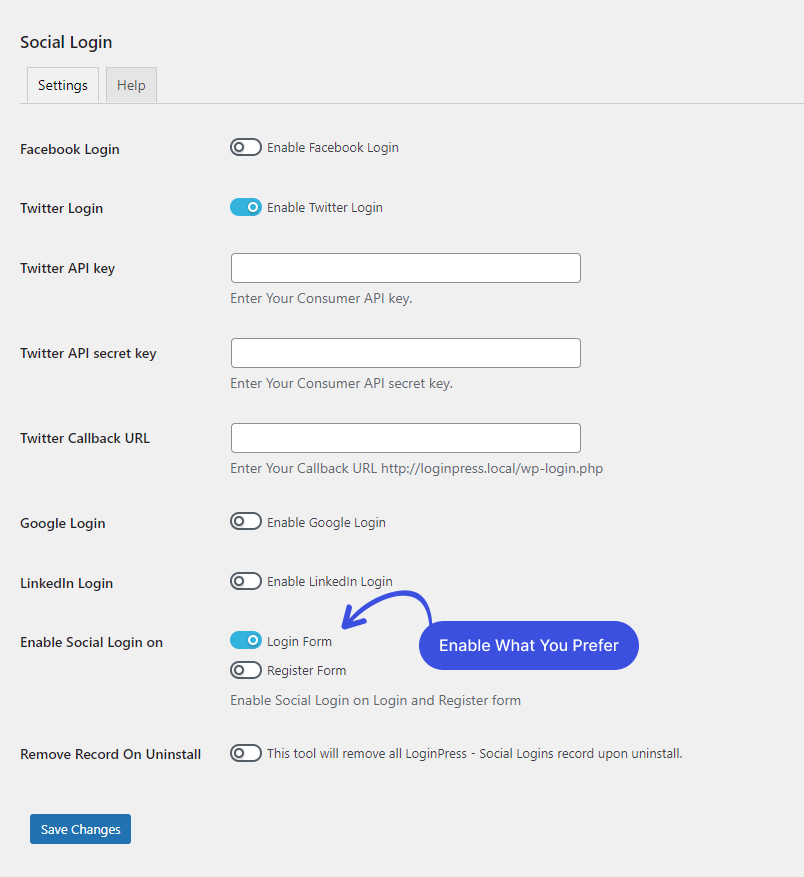The width and height of the screenshot is (804, 877).
Task: Toggle Remove Record On Uninstall switch
Action: coord(246,753)
